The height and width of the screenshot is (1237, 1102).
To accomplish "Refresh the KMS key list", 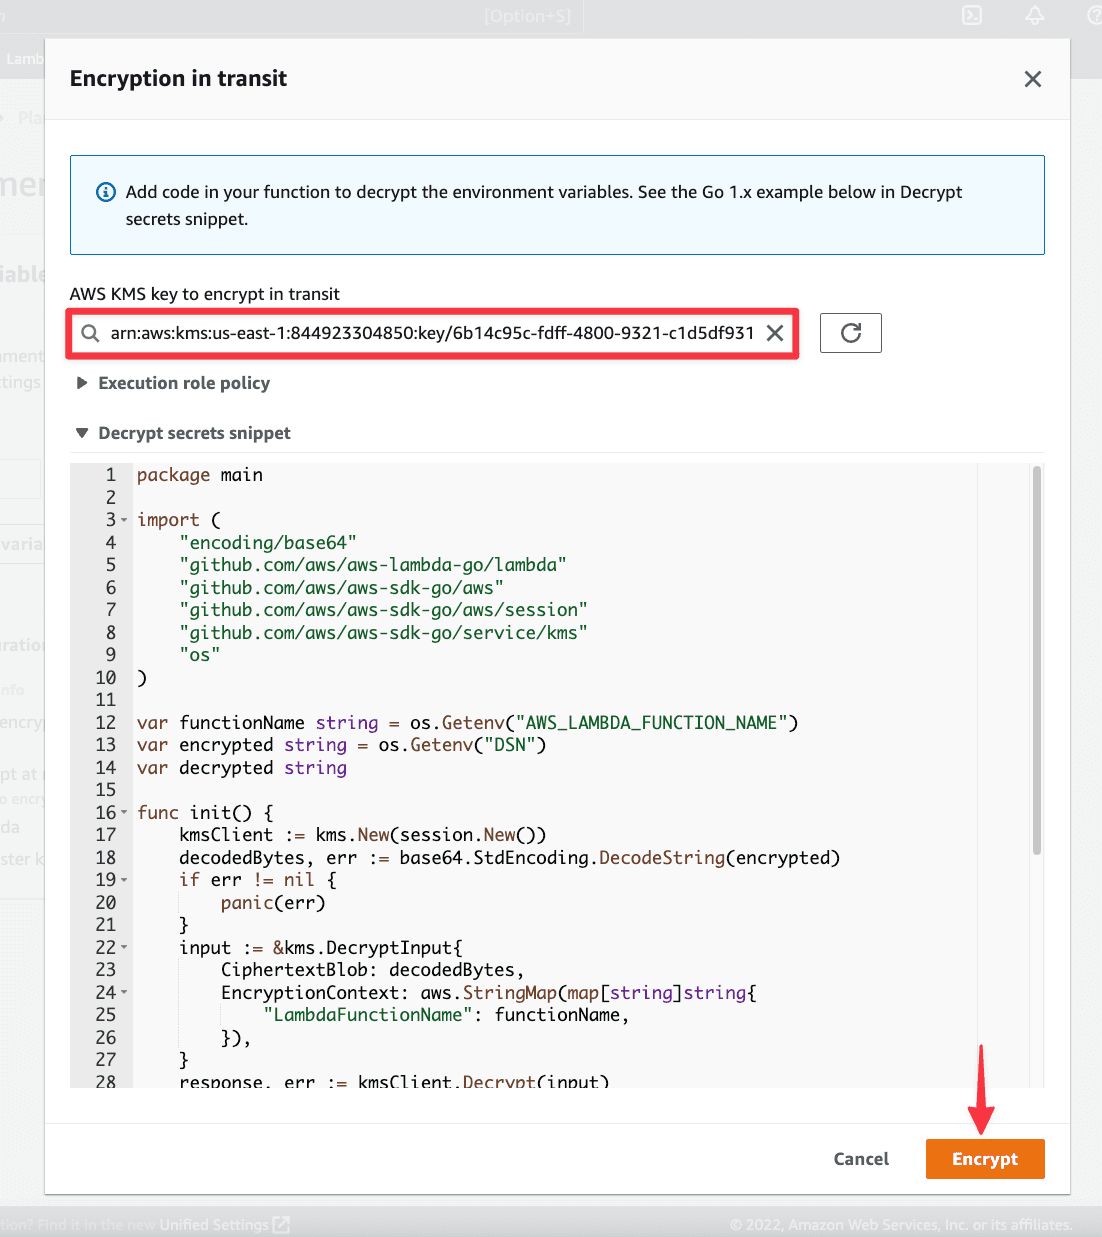I will (851, 333).
